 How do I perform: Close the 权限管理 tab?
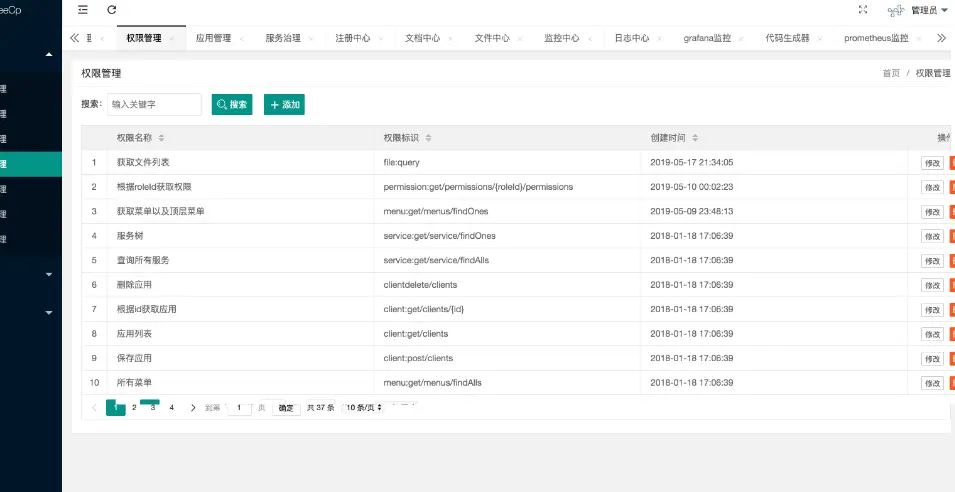tap(172, 38)
